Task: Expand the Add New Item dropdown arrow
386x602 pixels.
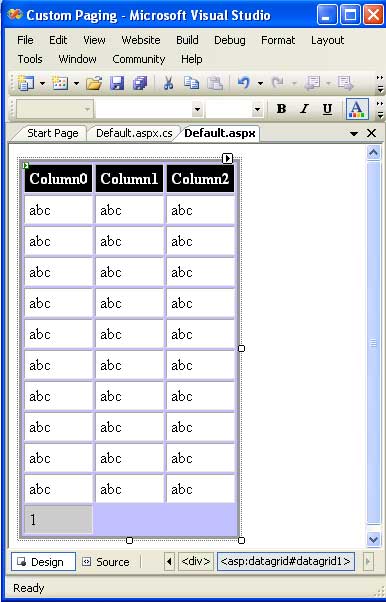Action: pos(76,83)
